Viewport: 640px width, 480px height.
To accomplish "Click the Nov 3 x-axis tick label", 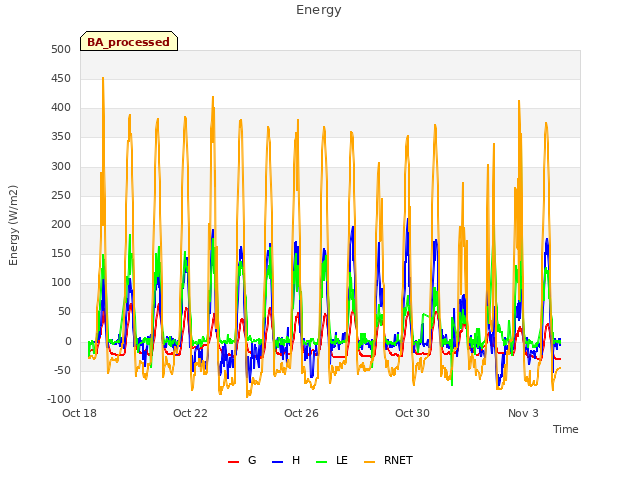I will 523,413.
